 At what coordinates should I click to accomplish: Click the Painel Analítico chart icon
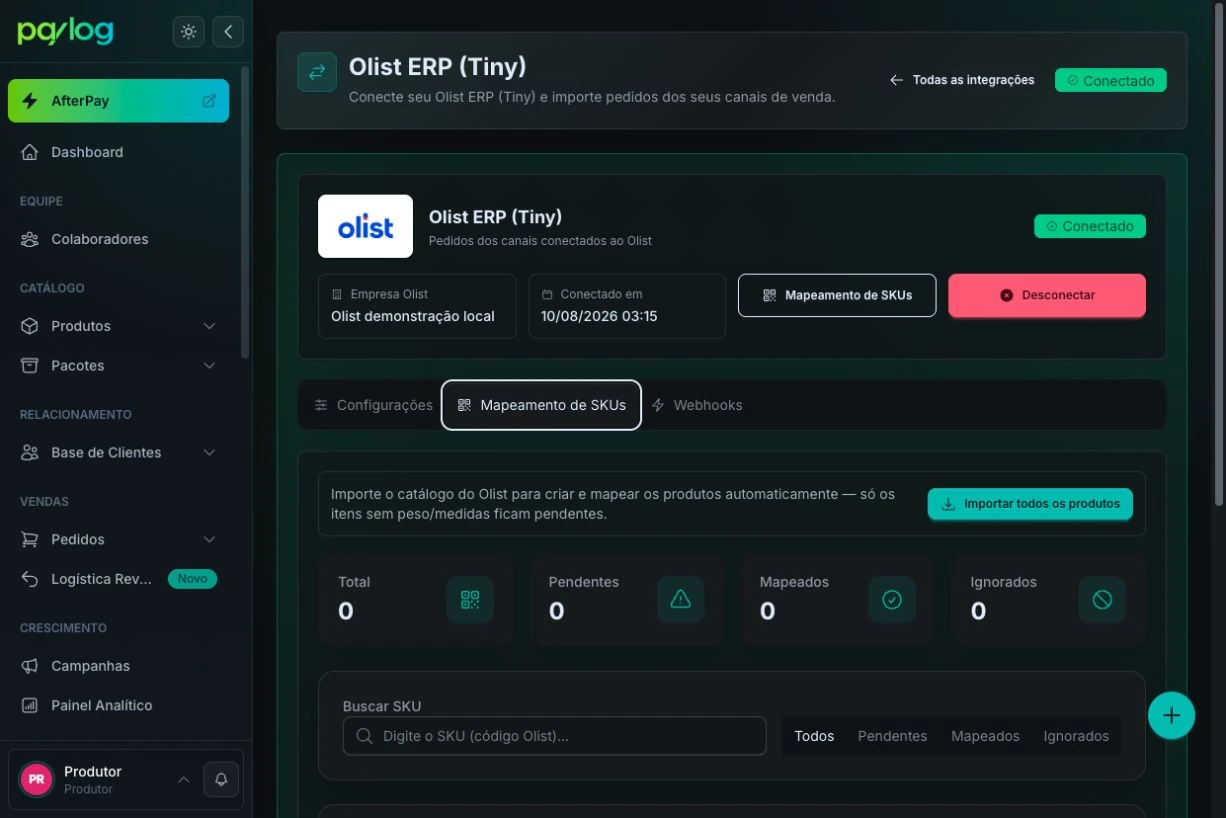[x=30, y=705]
